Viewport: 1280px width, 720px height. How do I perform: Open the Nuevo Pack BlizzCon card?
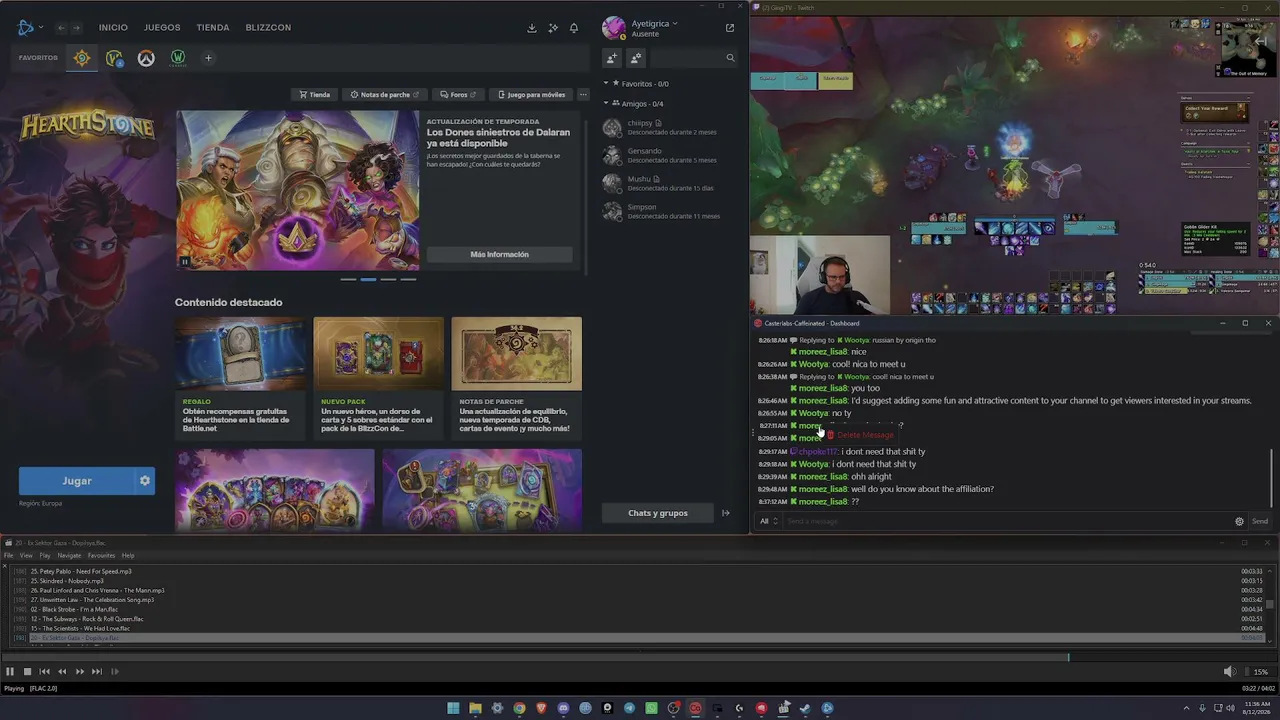pyautogui.click(x=378, y=378)
